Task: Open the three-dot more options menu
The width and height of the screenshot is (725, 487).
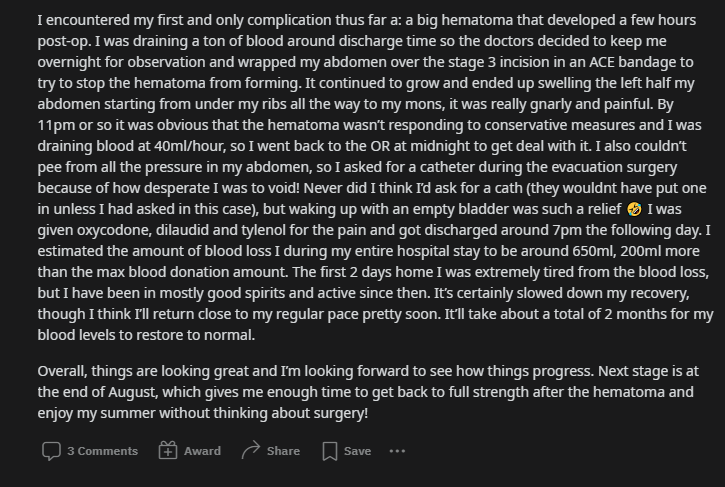Action: click(397, 451)
